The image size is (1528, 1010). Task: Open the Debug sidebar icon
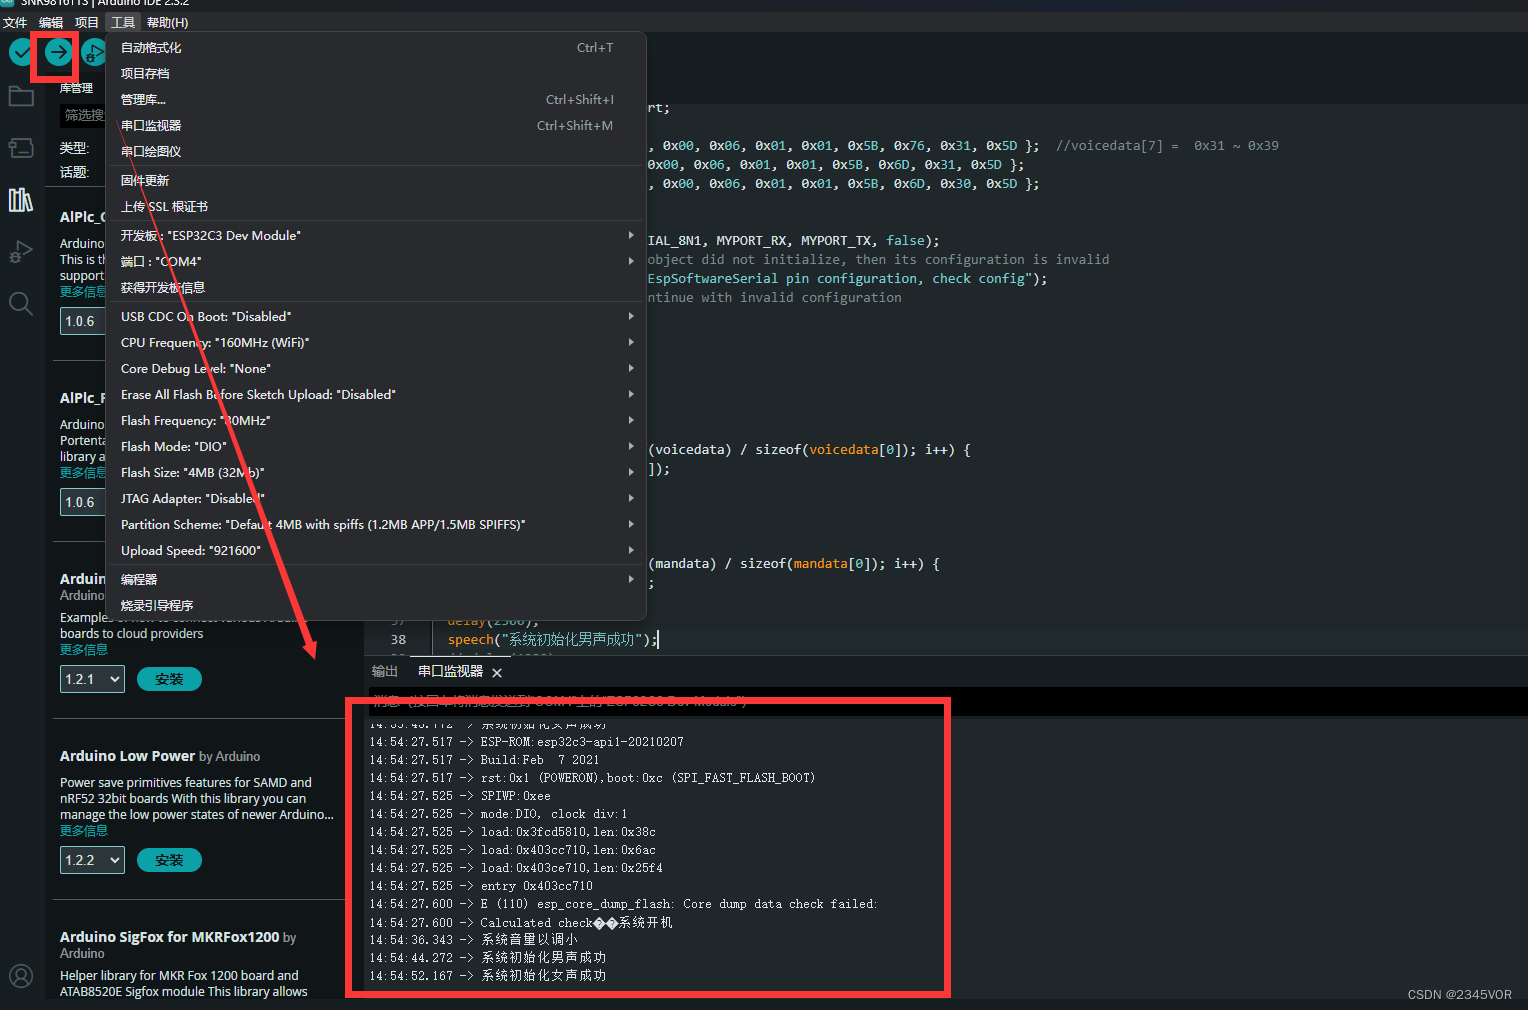pos(21,251)
